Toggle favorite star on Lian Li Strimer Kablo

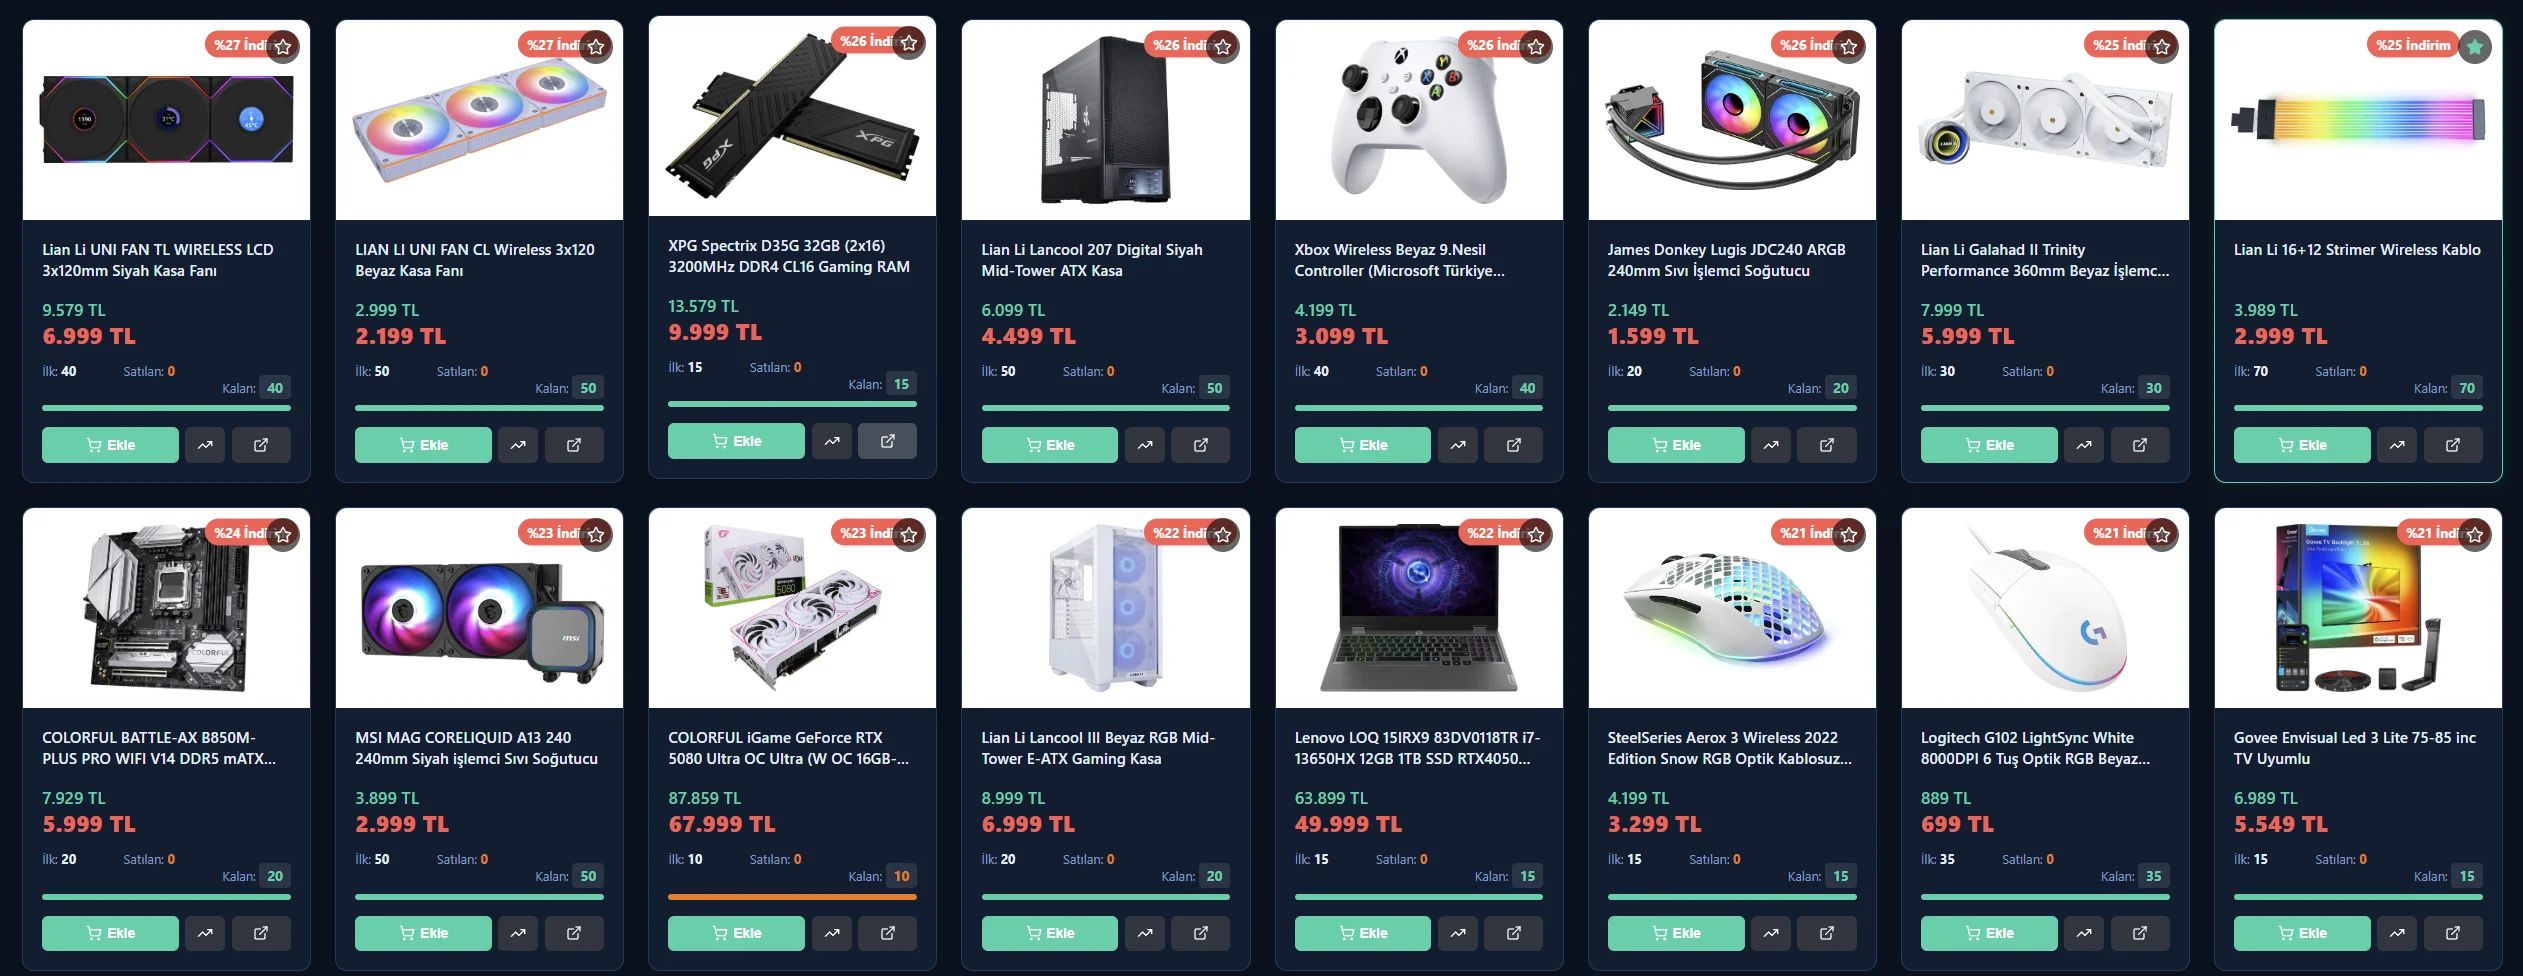click(x=2475, y=46)
